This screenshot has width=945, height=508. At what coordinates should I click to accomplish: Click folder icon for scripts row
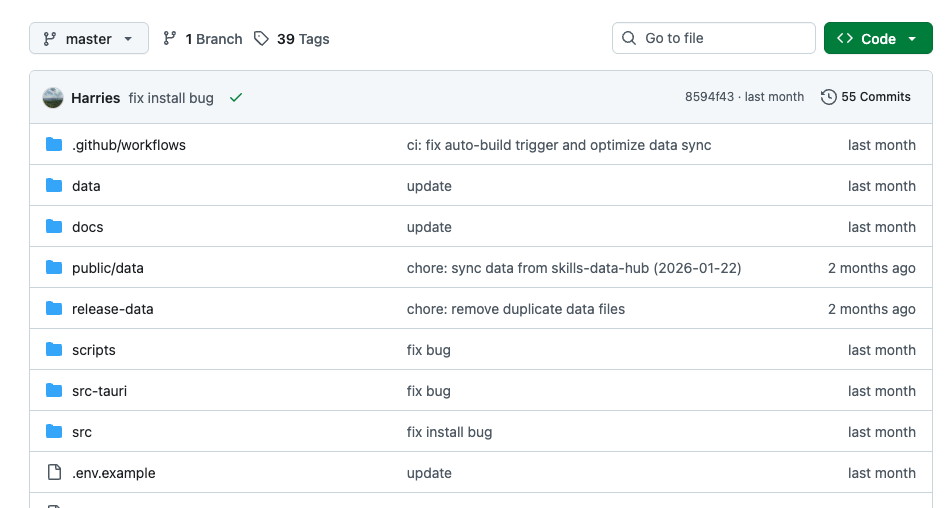coord(54,350)
